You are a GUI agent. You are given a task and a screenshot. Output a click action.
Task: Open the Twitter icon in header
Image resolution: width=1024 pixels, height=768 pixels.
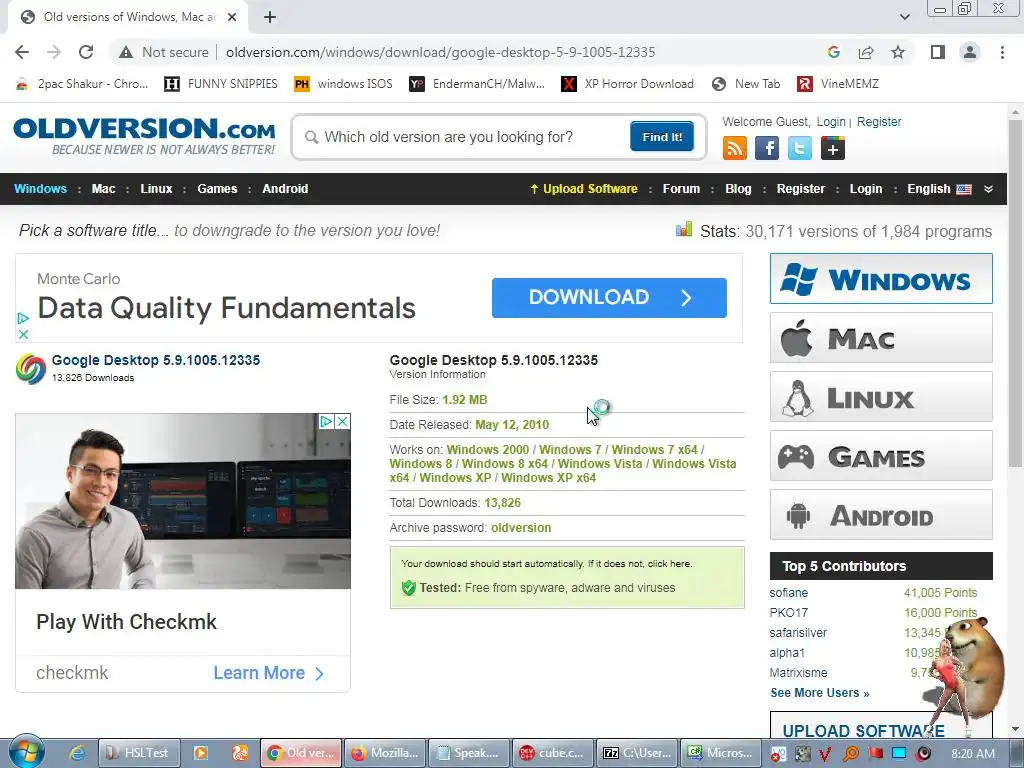click(x=799, y=148)
